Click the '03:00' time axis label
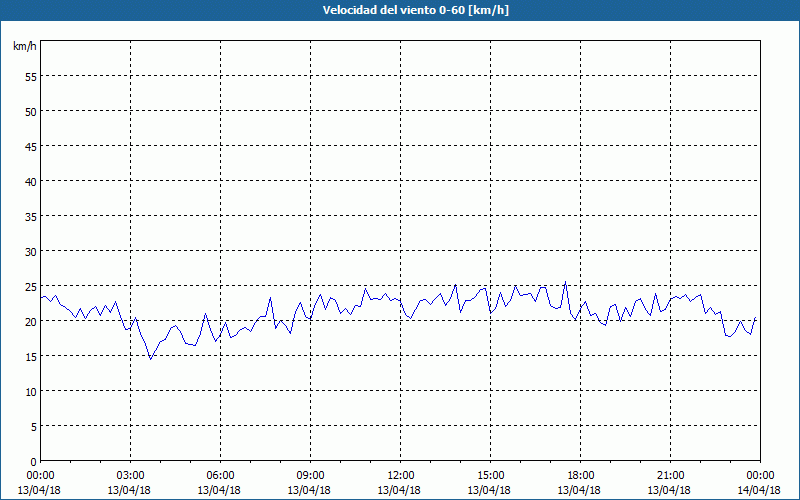This screenshot has height=500, width=800. tap(131, 476)
